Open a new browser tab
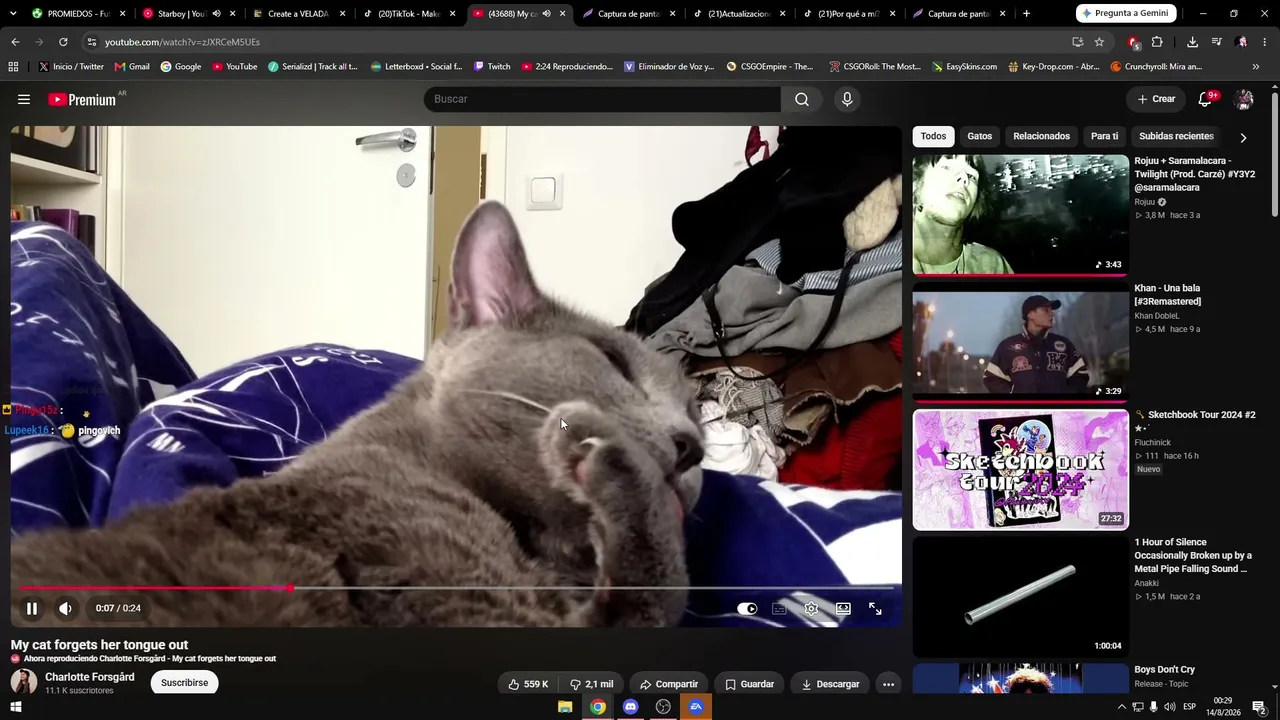The image size is (1280, 720). [x=1026, y=14]
